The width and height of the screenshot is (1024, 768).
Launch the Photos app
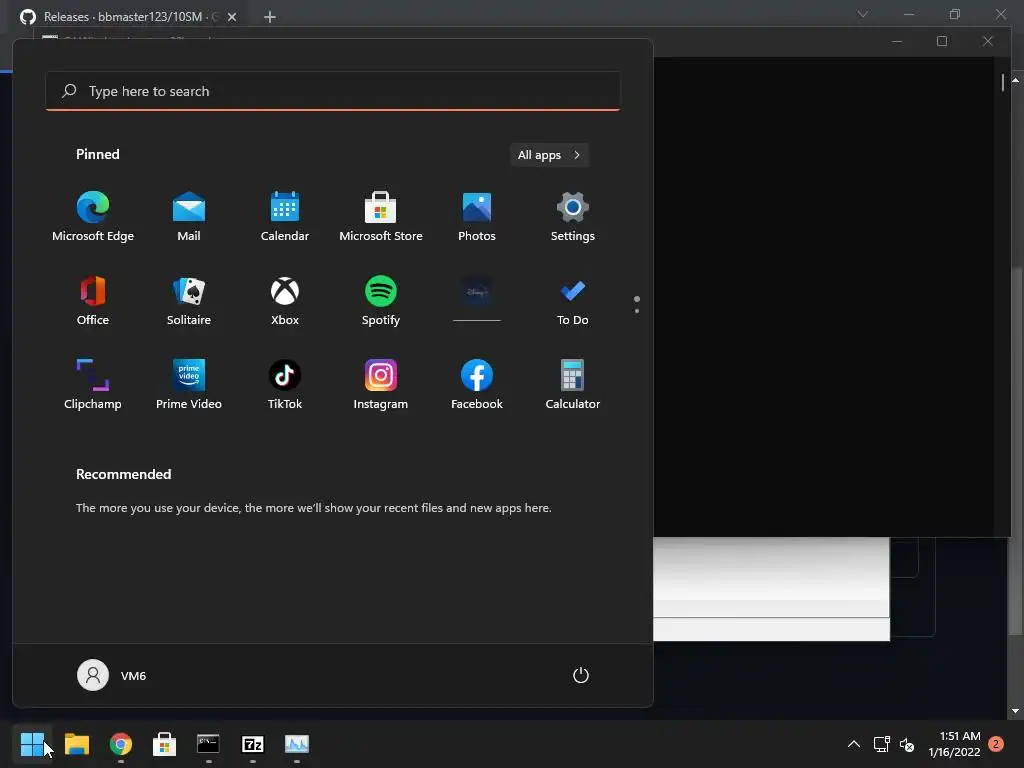point(477,217)
